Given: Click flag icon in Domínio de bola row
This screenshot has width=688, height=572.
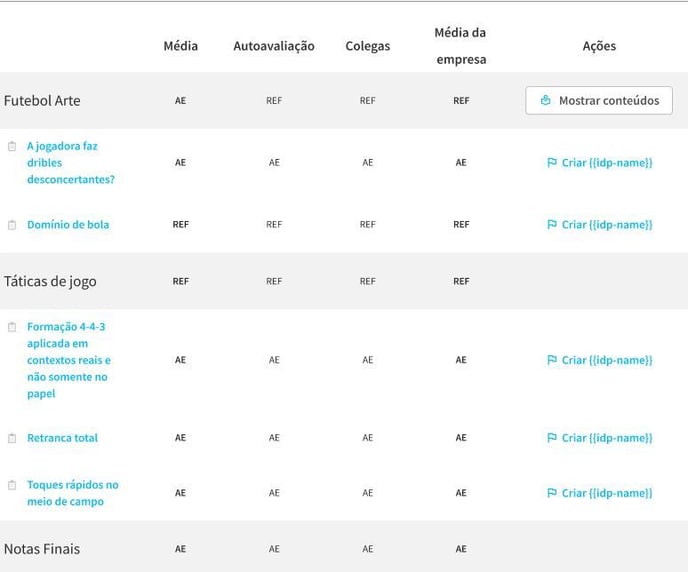Looking at the screenshot, I should tap(552, 225).
